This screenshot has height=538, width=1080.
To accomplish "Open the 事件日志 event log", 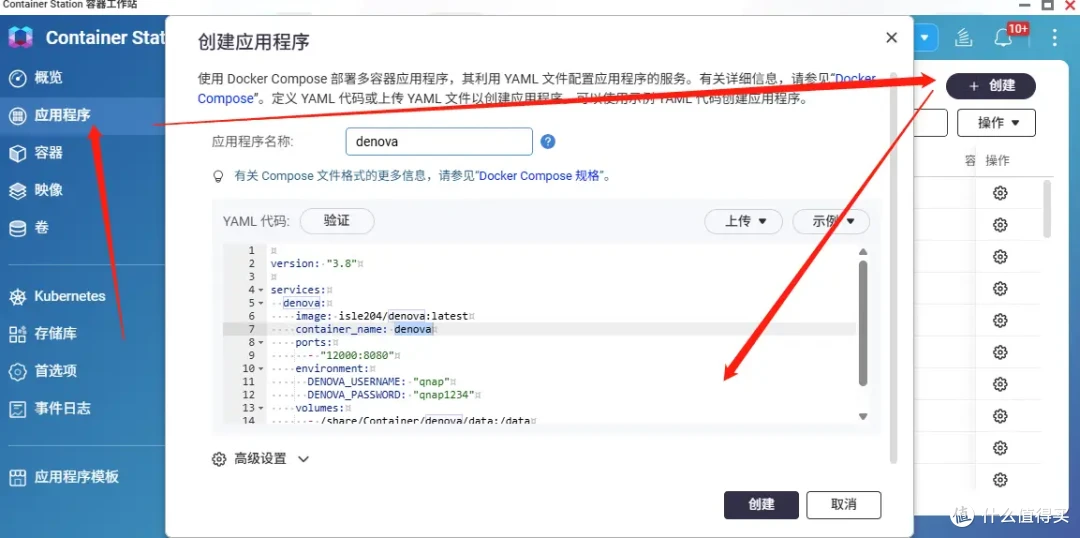I will [x=62, y=408].
